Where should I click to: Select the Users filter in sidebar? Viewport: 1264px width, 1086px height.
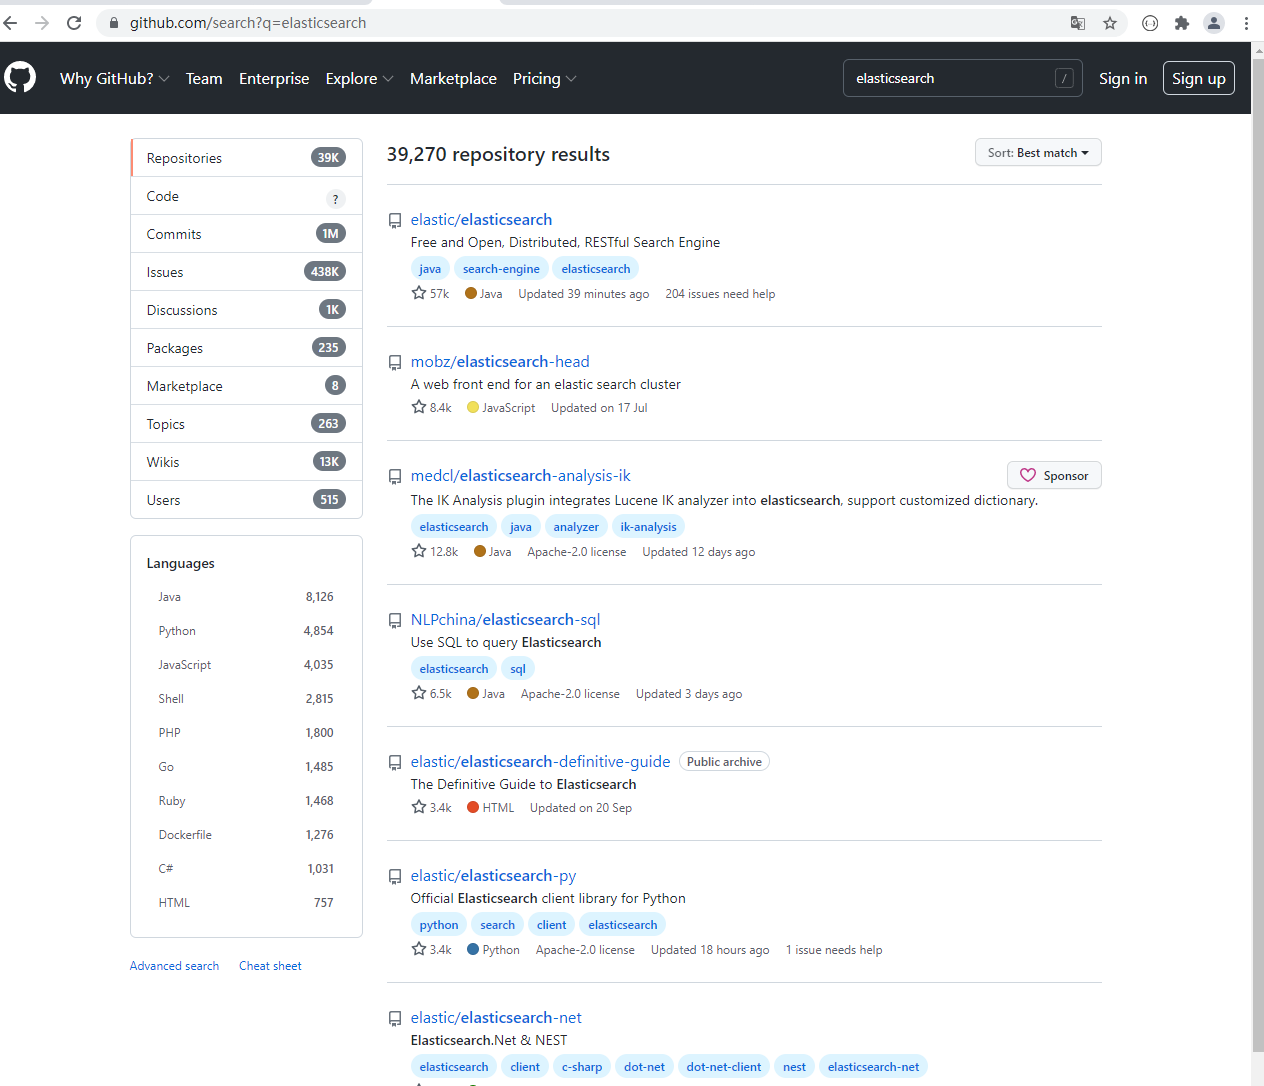point(246,500)
